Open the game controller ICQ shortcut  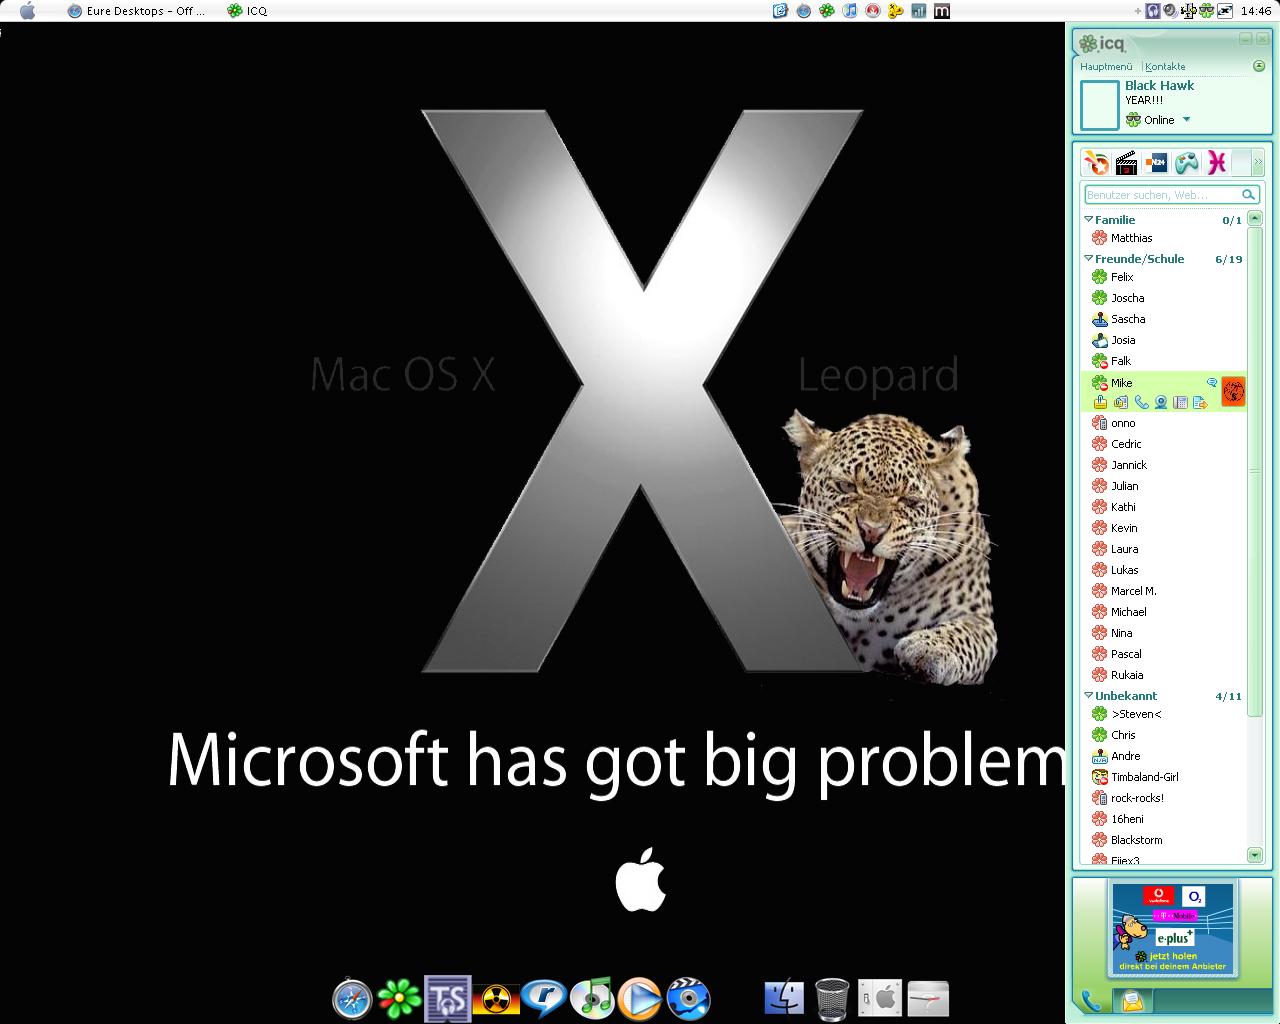(1186, 162)
